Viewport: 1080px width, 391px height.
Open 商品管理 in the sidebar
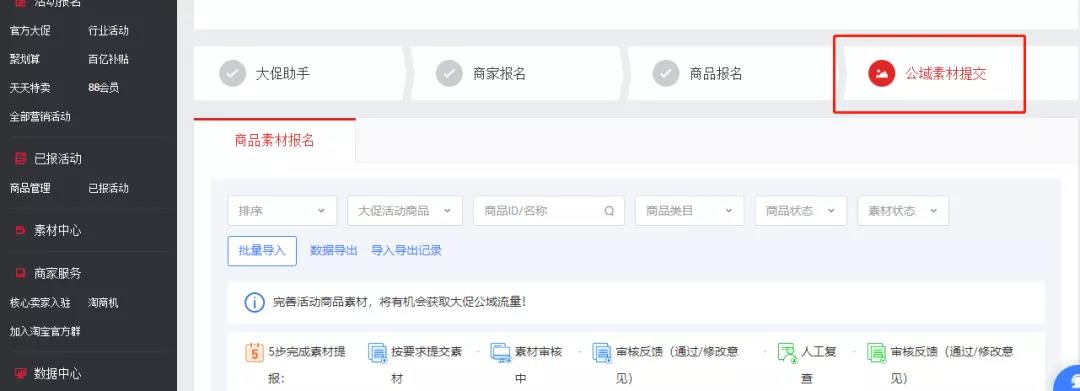pos(30,188)
